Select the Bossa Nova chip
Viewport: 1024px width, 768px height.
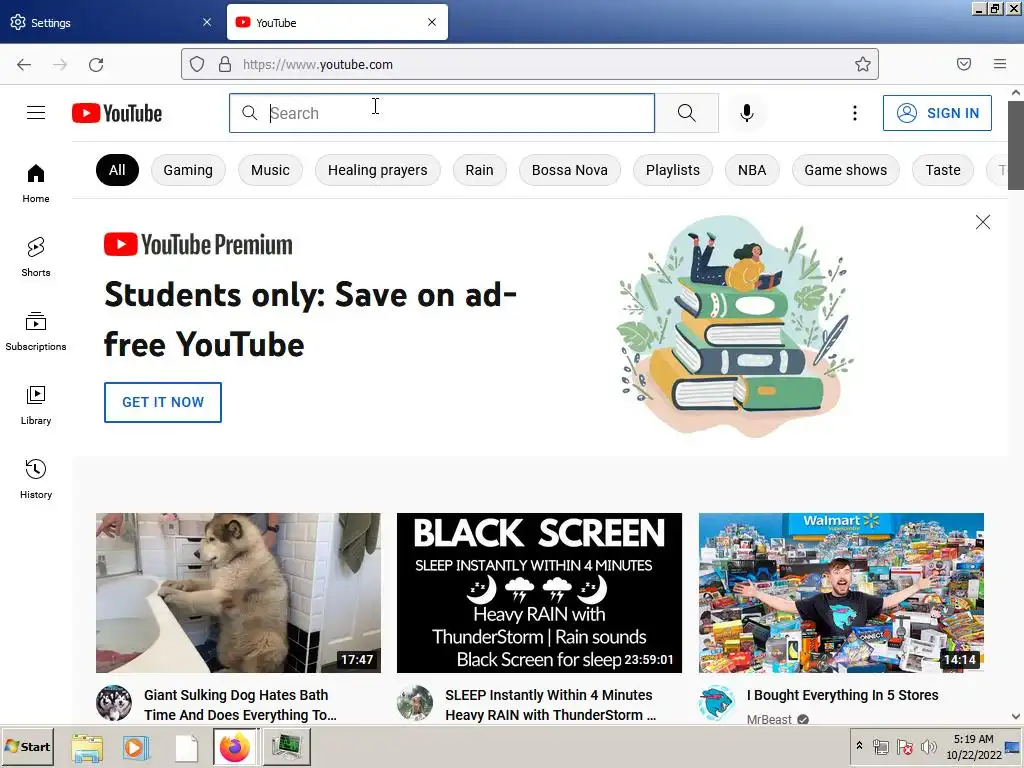569,170
